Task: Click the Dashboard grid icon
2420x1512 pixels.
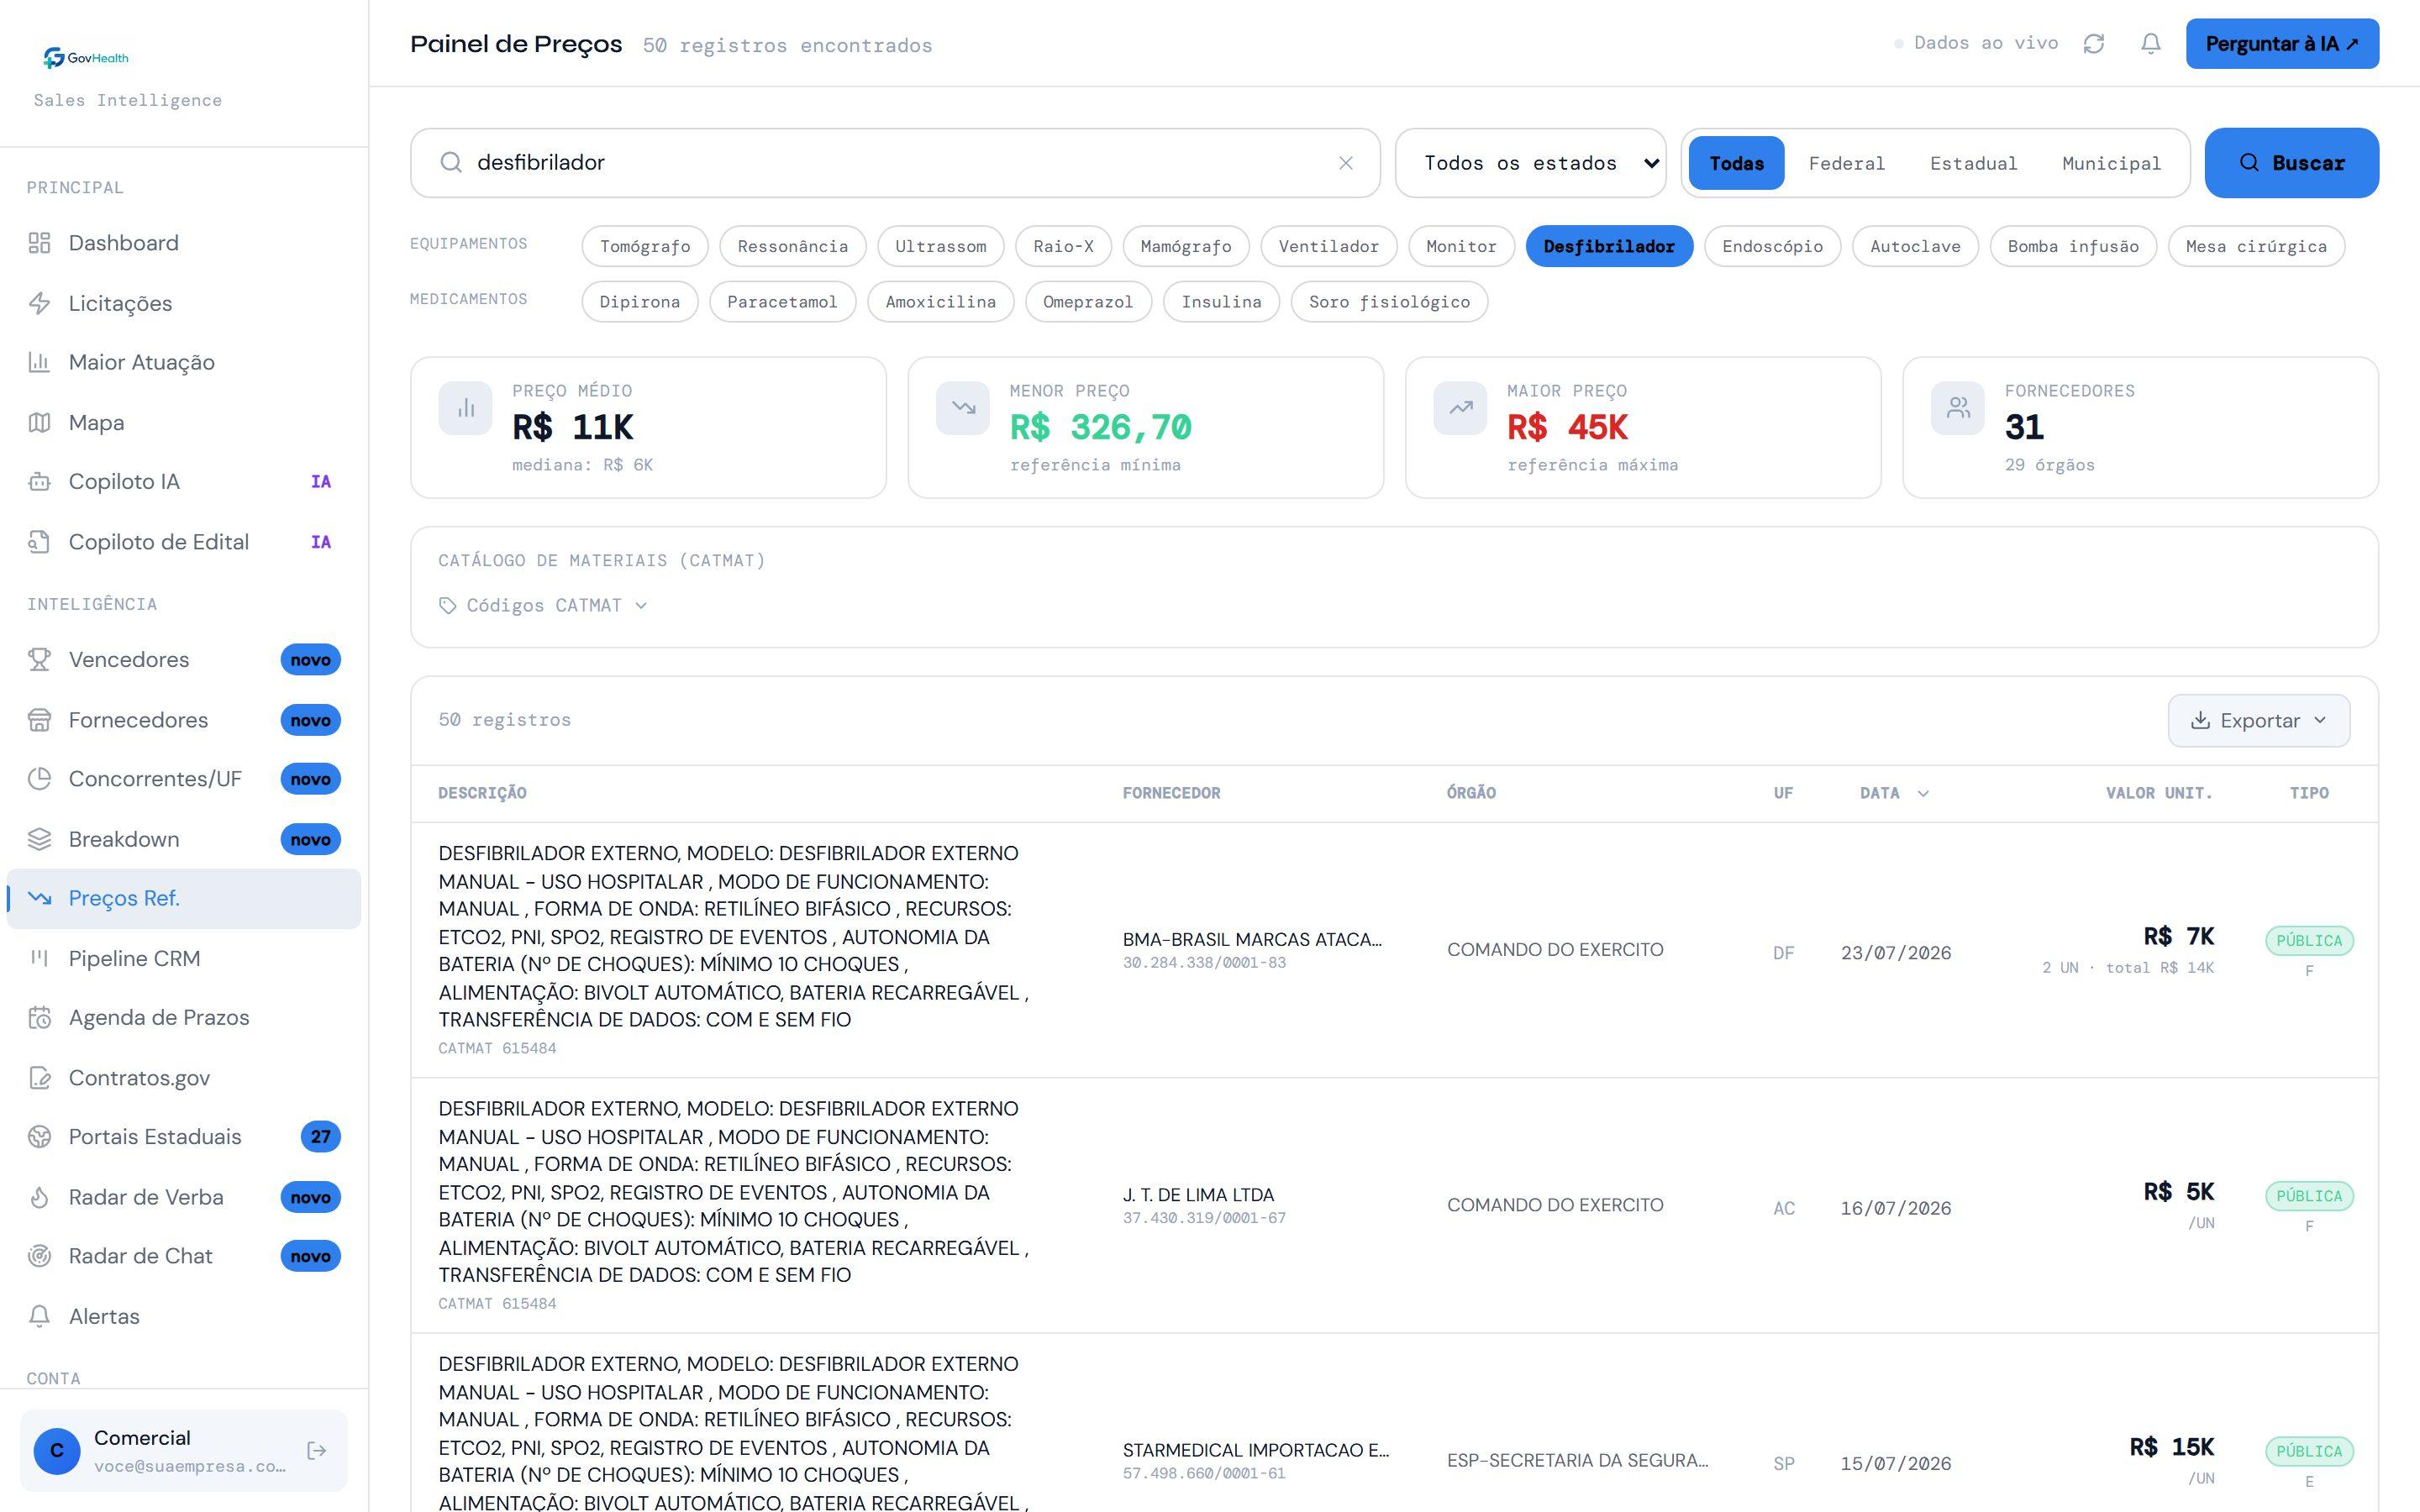Action: 39,243
